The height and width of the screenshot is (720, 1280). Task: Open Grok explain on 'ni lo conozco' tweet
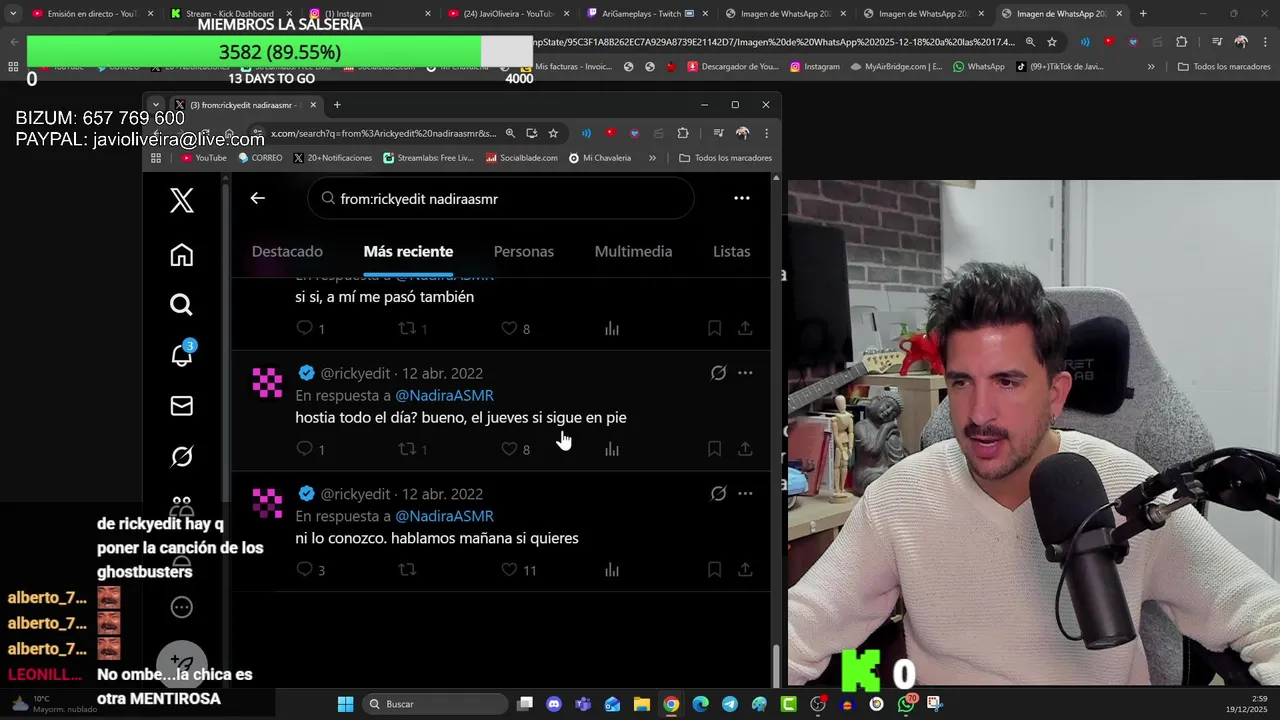[718, 493]
